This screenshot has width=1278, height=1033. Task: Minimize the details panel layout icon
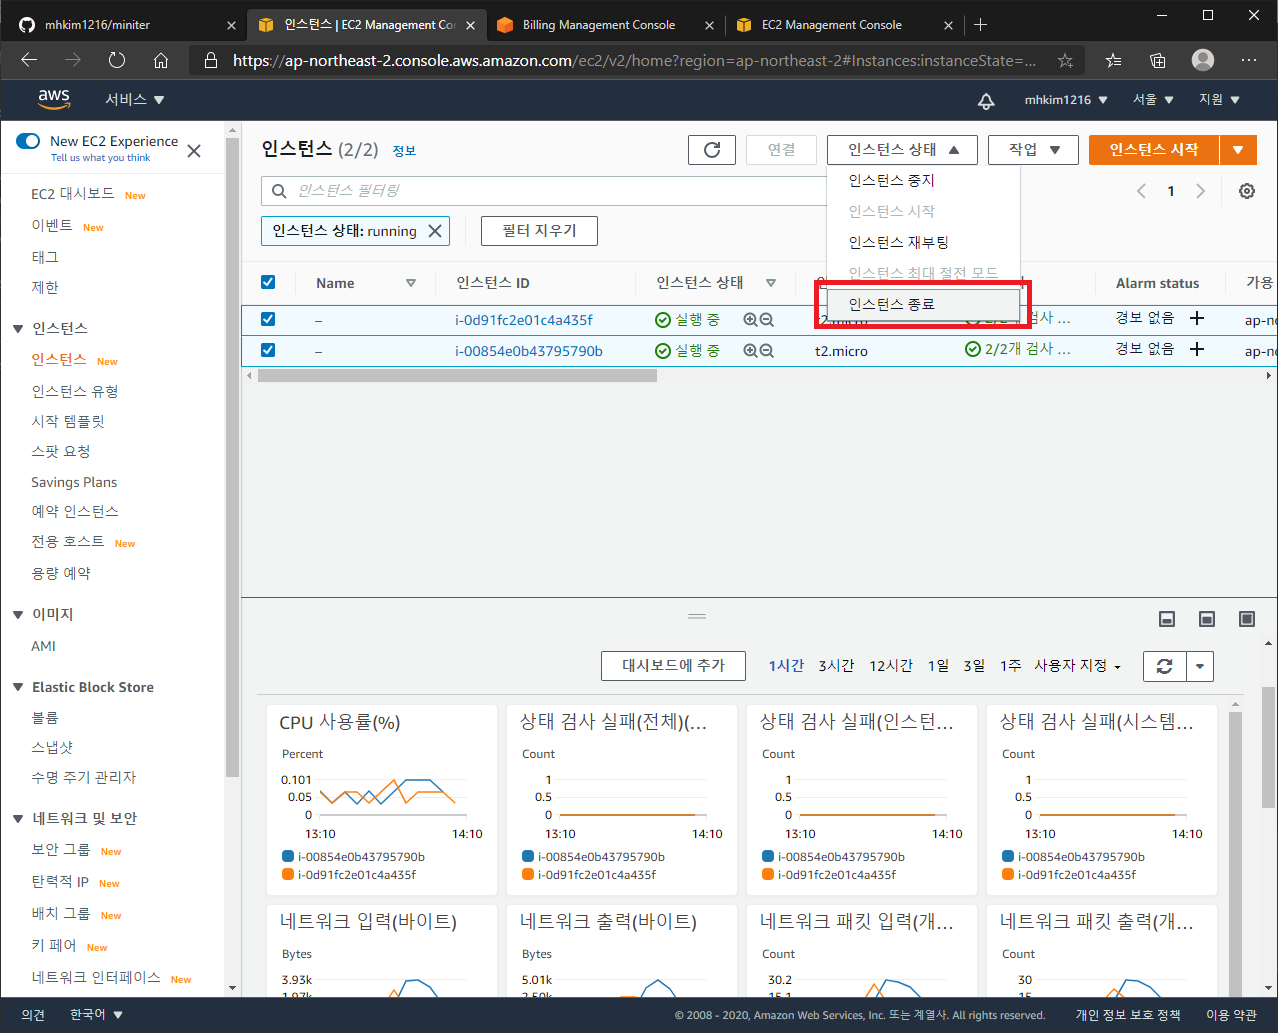[x=1167, y=619]
